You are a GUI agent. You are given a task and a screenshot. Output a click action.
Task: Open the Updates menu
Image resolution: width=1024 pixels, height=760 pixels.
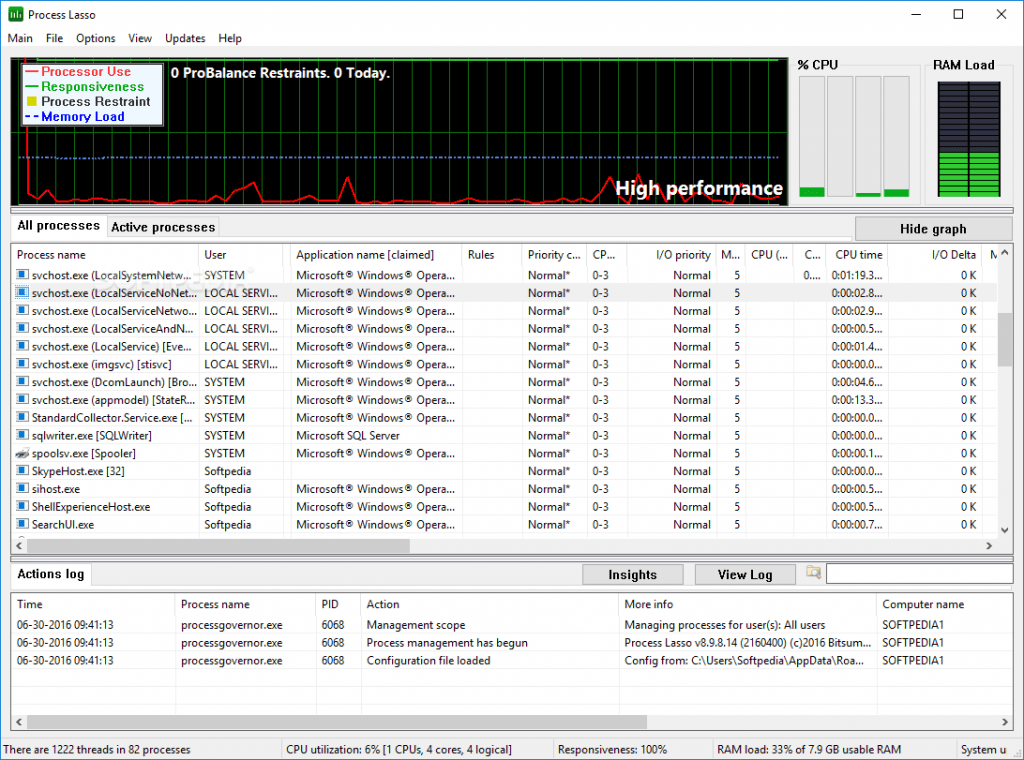coord(185,38)
